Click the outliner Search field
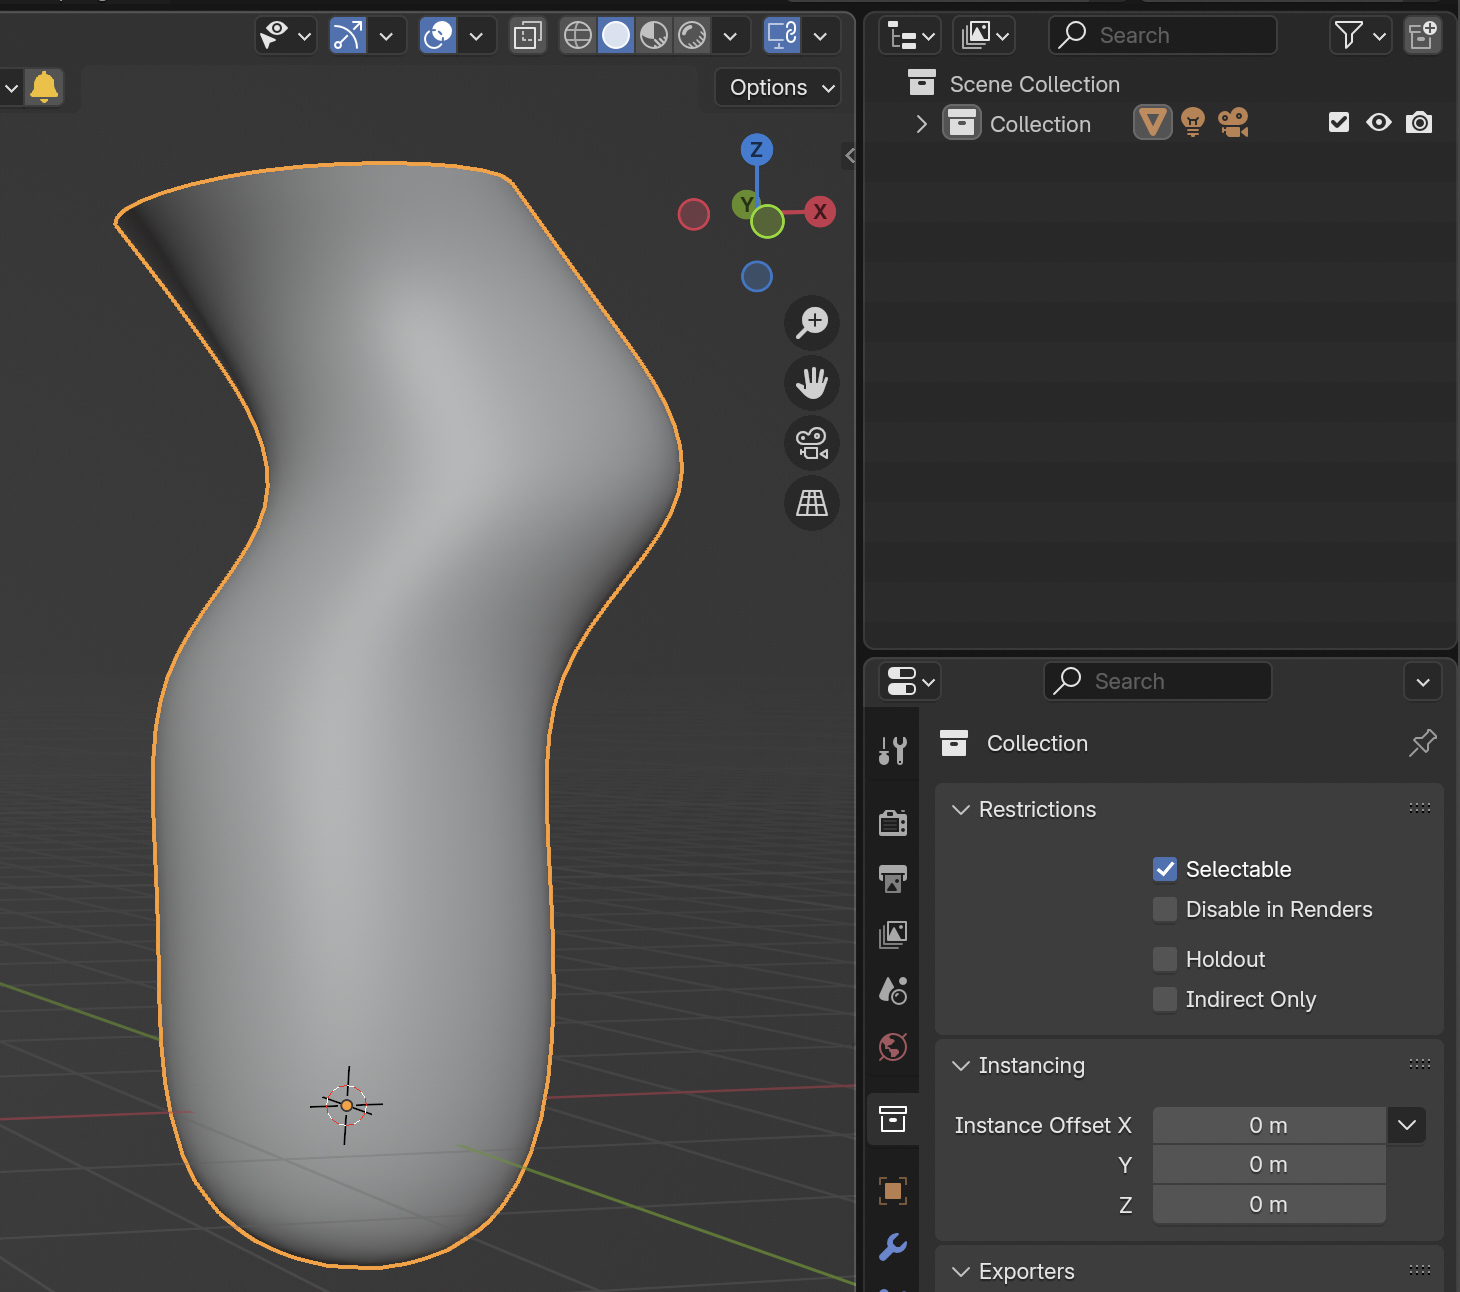 click(x=1163, y=35)
